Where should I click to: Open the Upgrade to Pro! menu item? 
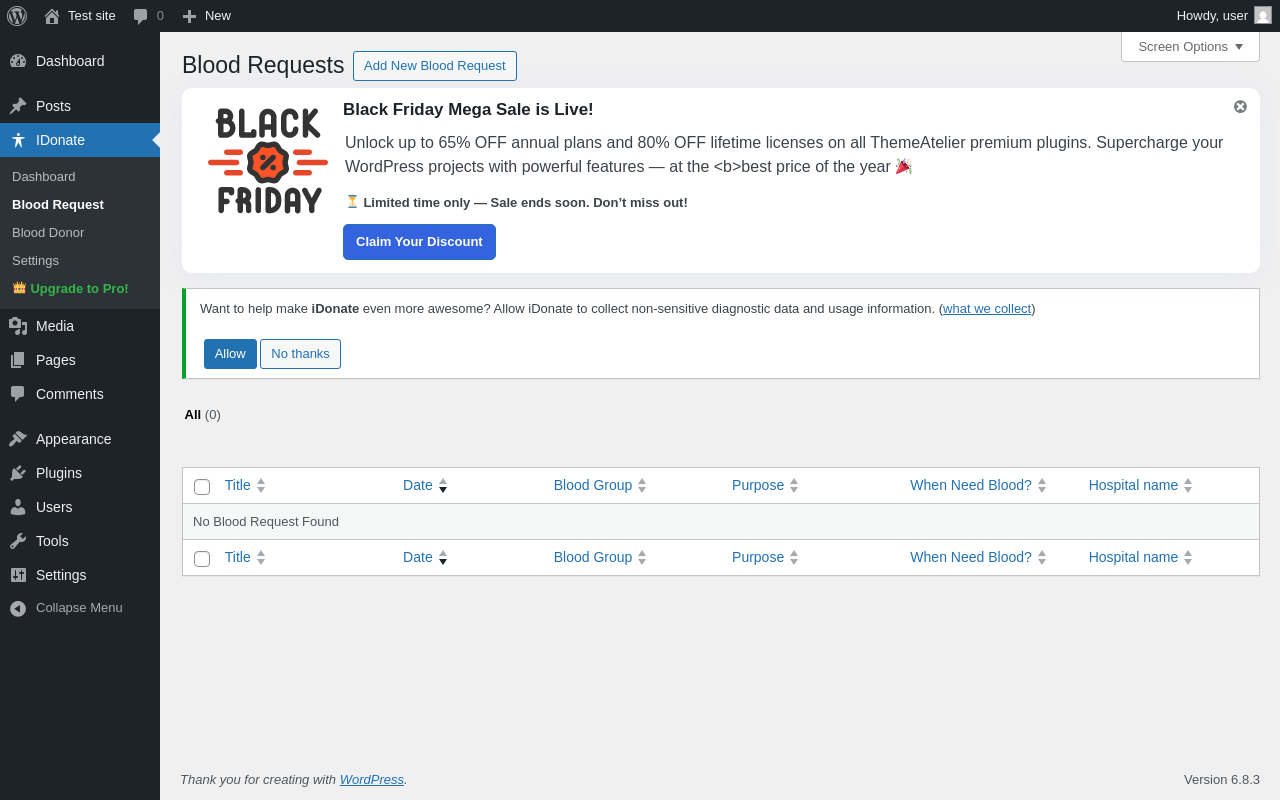79,289
